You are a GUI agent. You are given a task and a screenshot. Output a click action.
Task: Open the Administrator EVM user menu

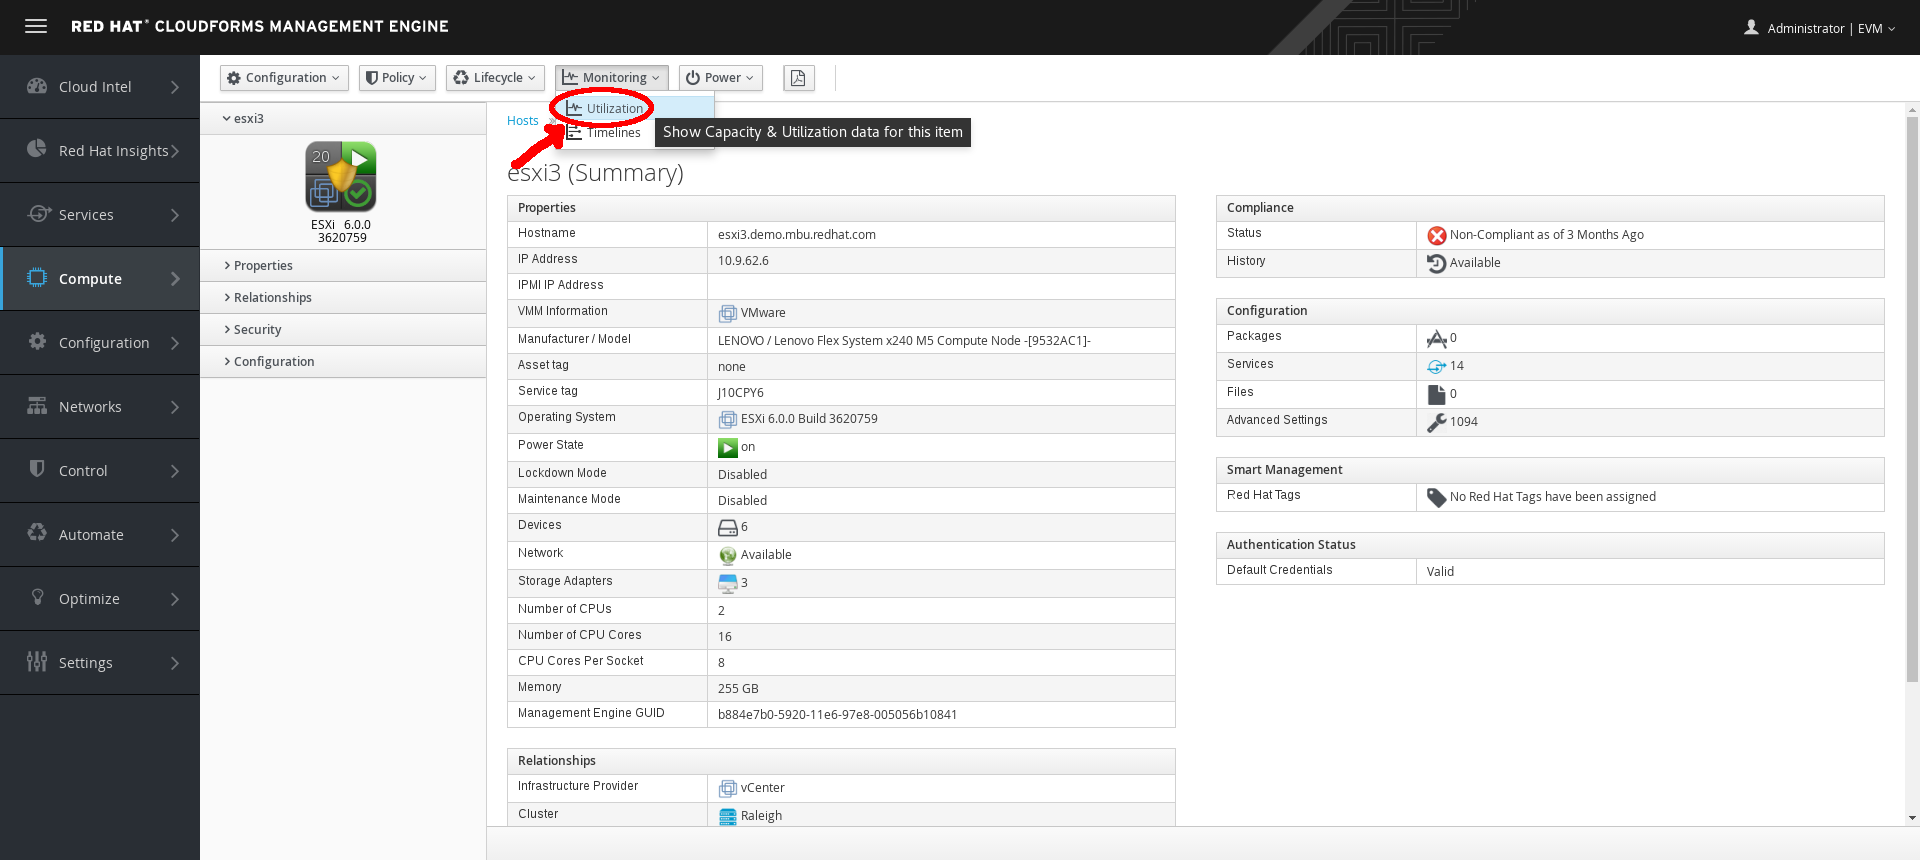(x=1819, y=28)
